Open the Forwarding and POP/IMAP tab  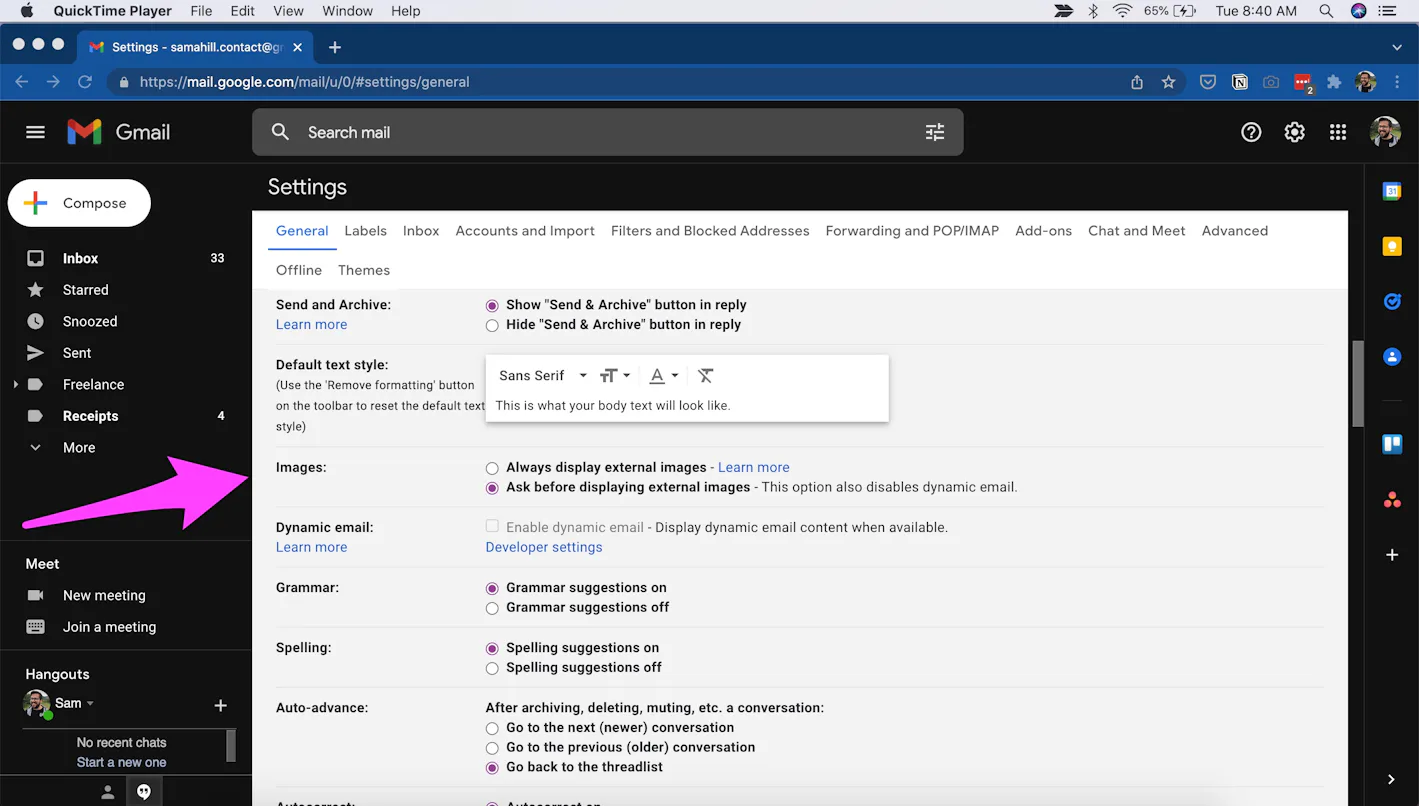tap(912, 231)
